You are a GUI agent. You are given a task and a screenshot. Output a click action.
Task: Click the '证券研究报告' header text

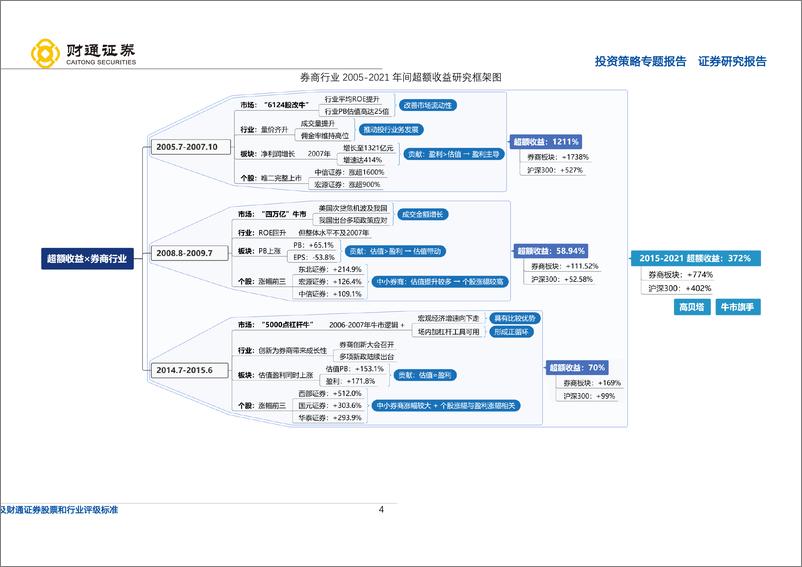[x=732, y=61]
